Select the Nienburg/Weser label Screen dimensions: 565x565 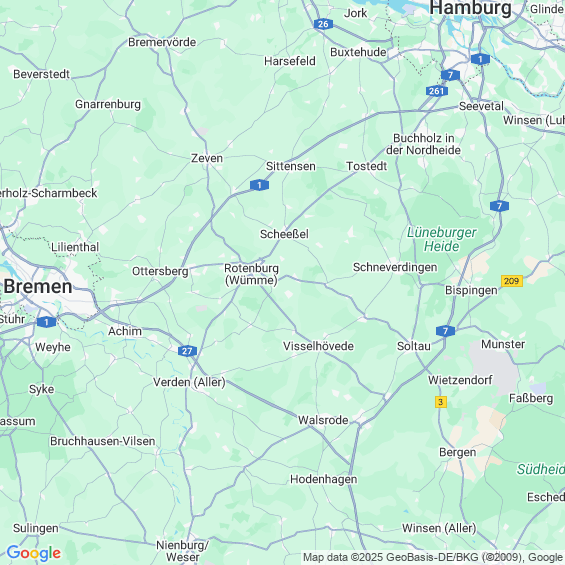click(x=182, y=551)
